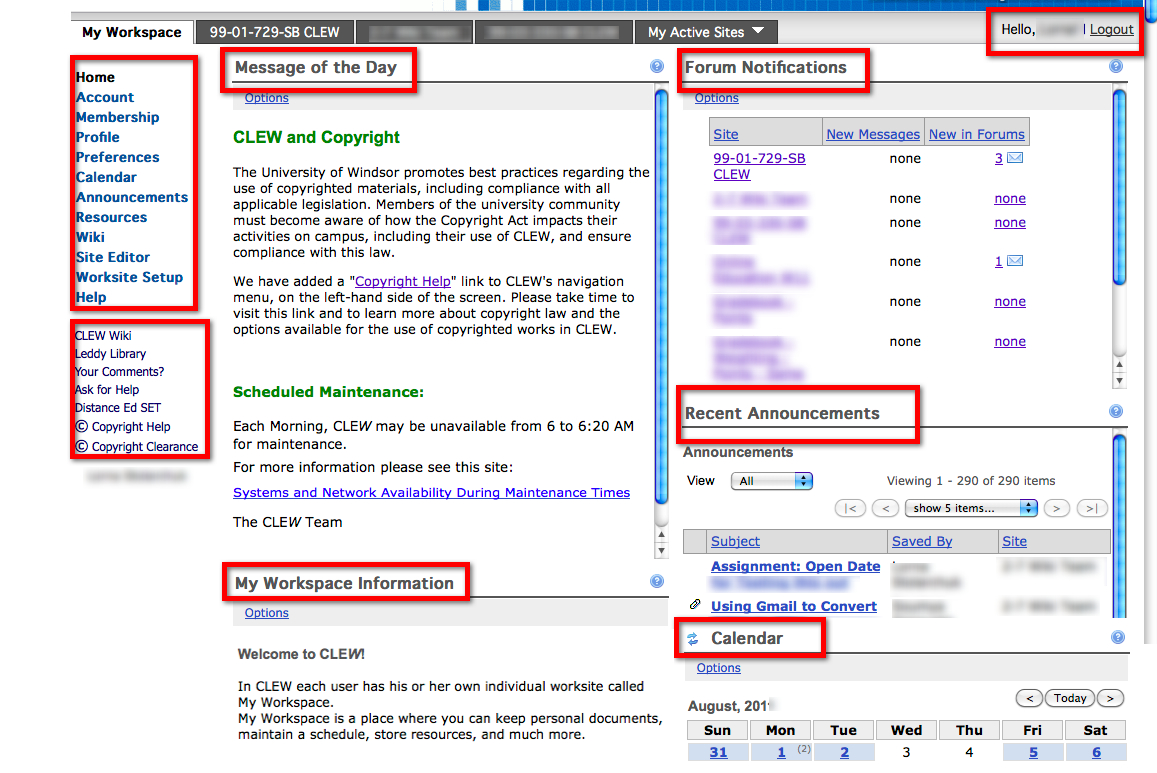Sort forum table by New Messages
Screen dimensions: 1157x773
point(873,134)
